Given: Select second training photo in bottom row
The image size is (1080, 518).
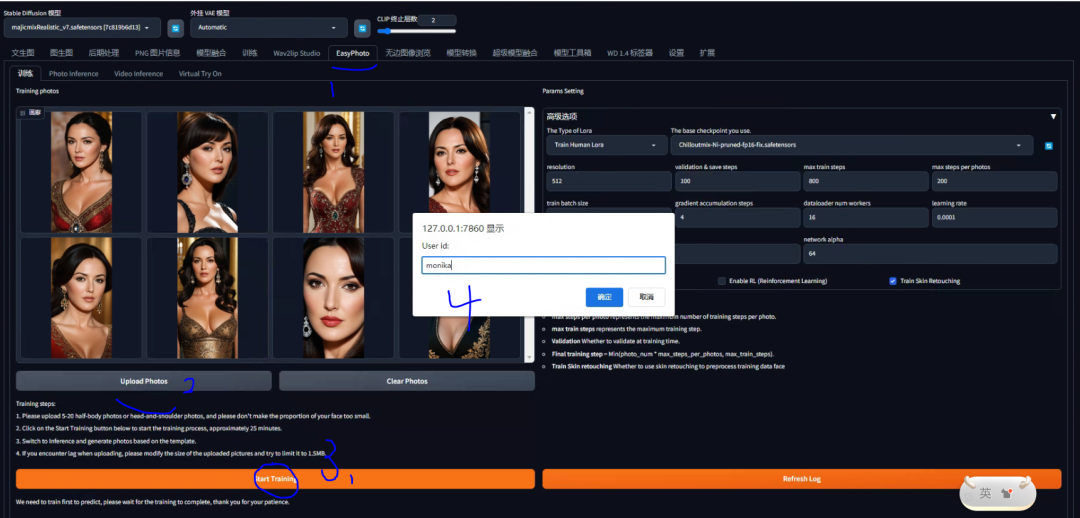Looking at the screenshot, I should tap(207, 298).
